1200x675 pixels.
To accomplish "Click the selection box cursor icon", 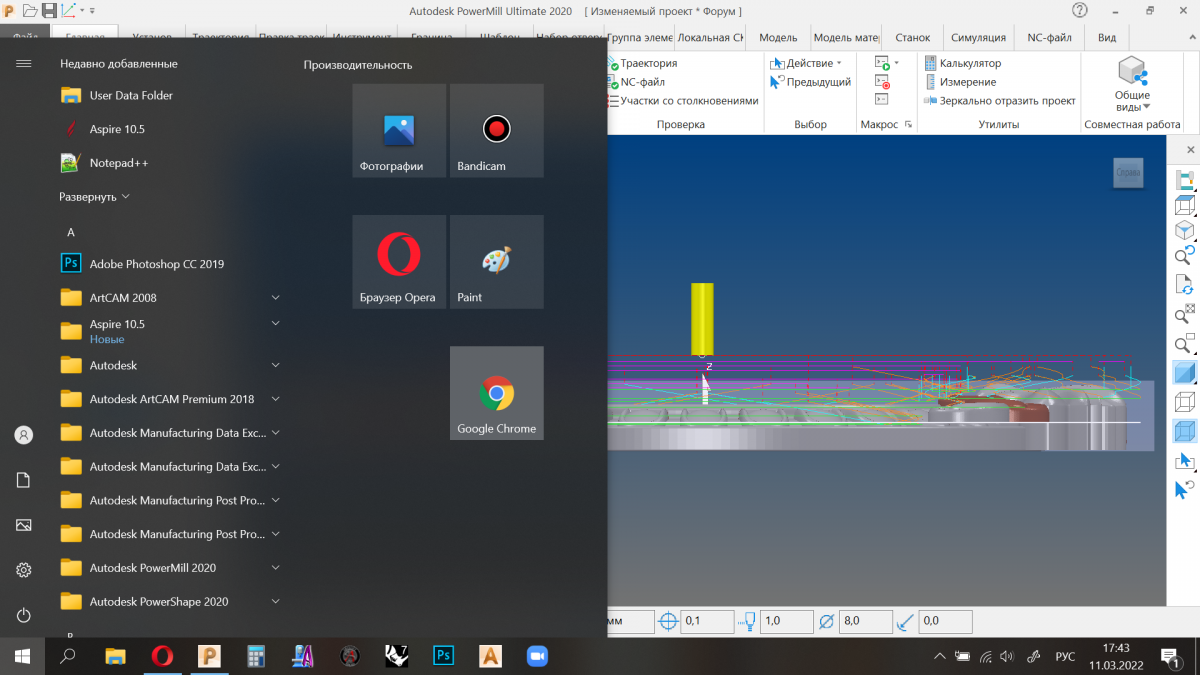I will pos(1185,461).
